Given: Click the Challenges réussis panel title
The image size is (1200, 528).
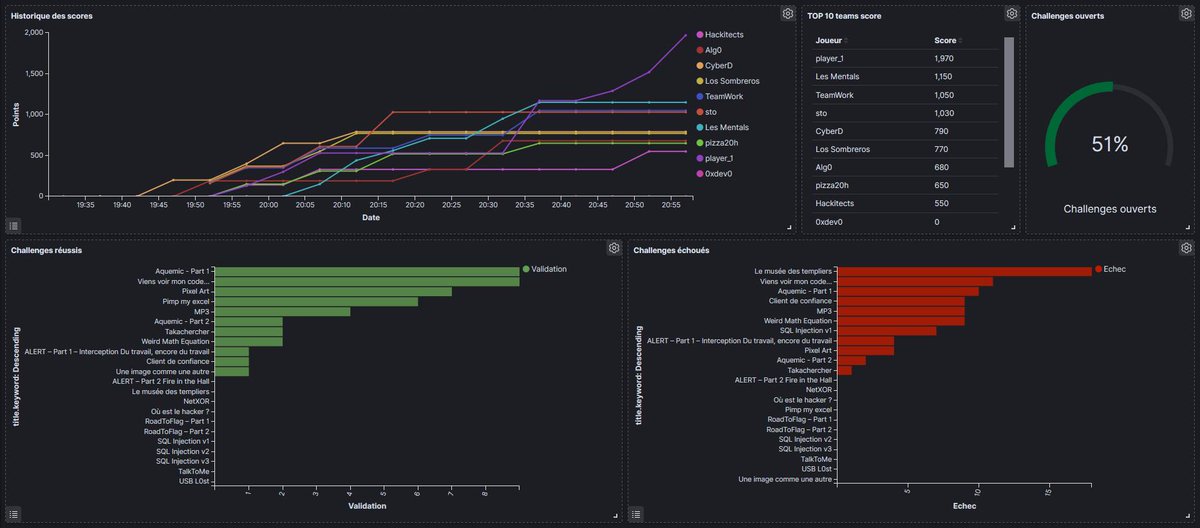Looking at the screenshot, I should [46, 250].
